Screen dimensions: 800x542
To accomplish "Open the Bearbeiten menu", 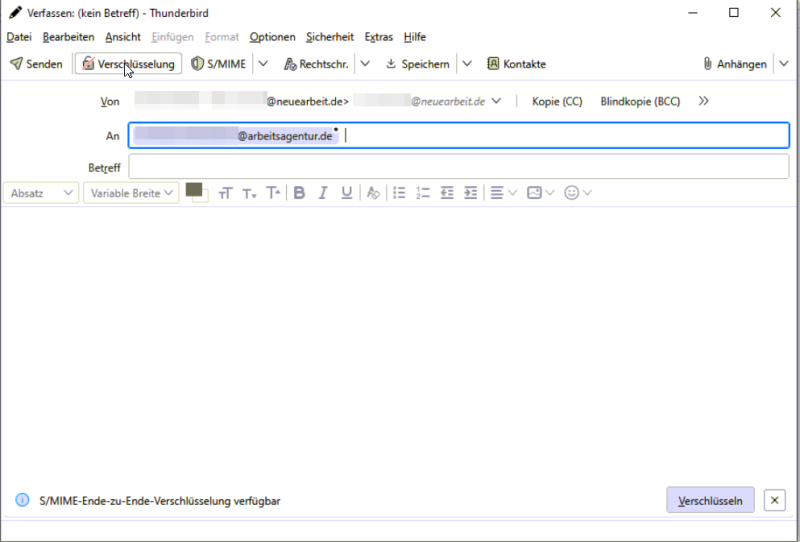I will 68,37.
